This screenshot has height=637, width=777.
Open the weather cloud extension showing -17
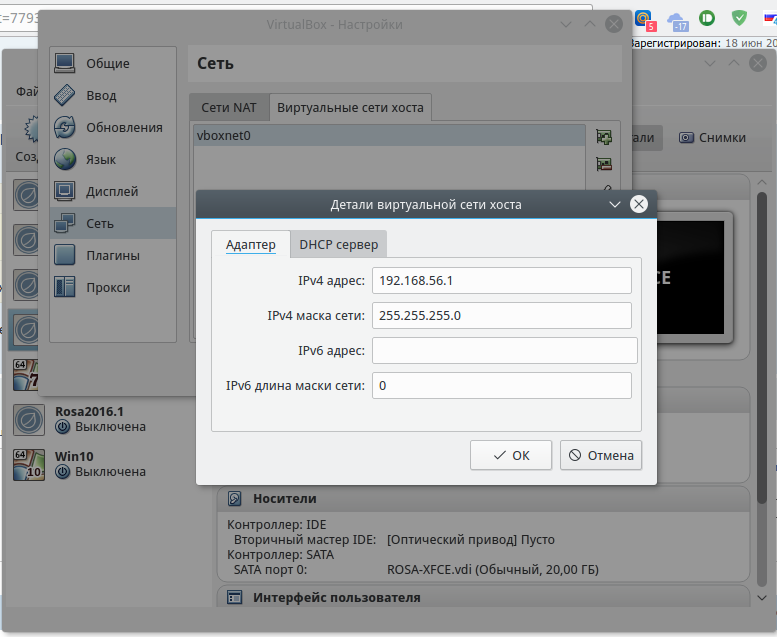coord(678,22)
